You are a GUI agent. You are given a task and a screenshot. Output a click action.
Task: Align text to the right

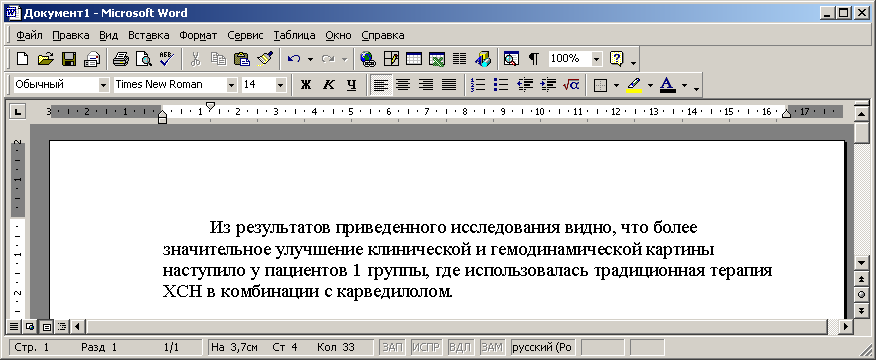[426, 85]
